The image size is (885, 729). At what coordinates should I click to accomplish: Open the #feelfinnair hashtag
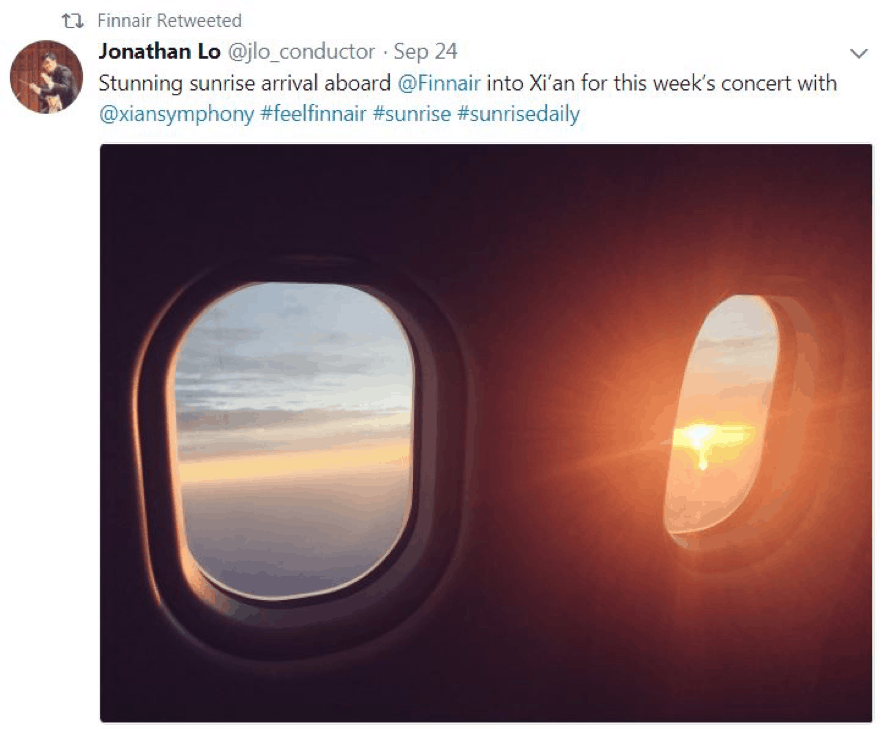pos(313,114)
